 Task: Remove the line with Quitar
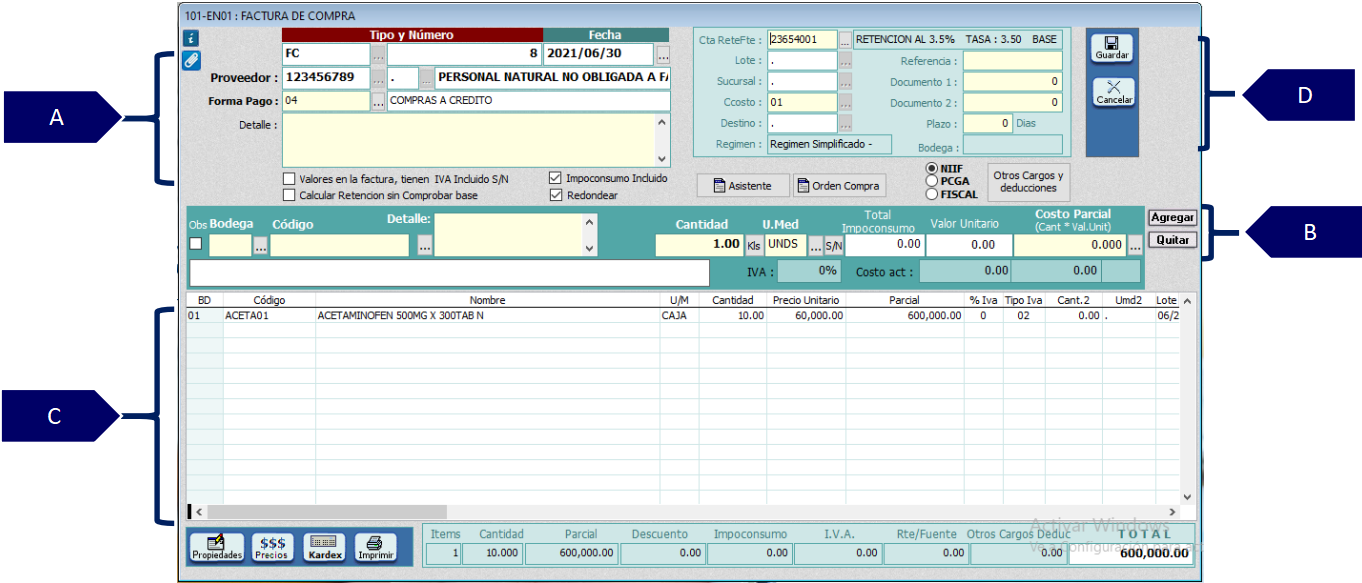pos(1172,240)
